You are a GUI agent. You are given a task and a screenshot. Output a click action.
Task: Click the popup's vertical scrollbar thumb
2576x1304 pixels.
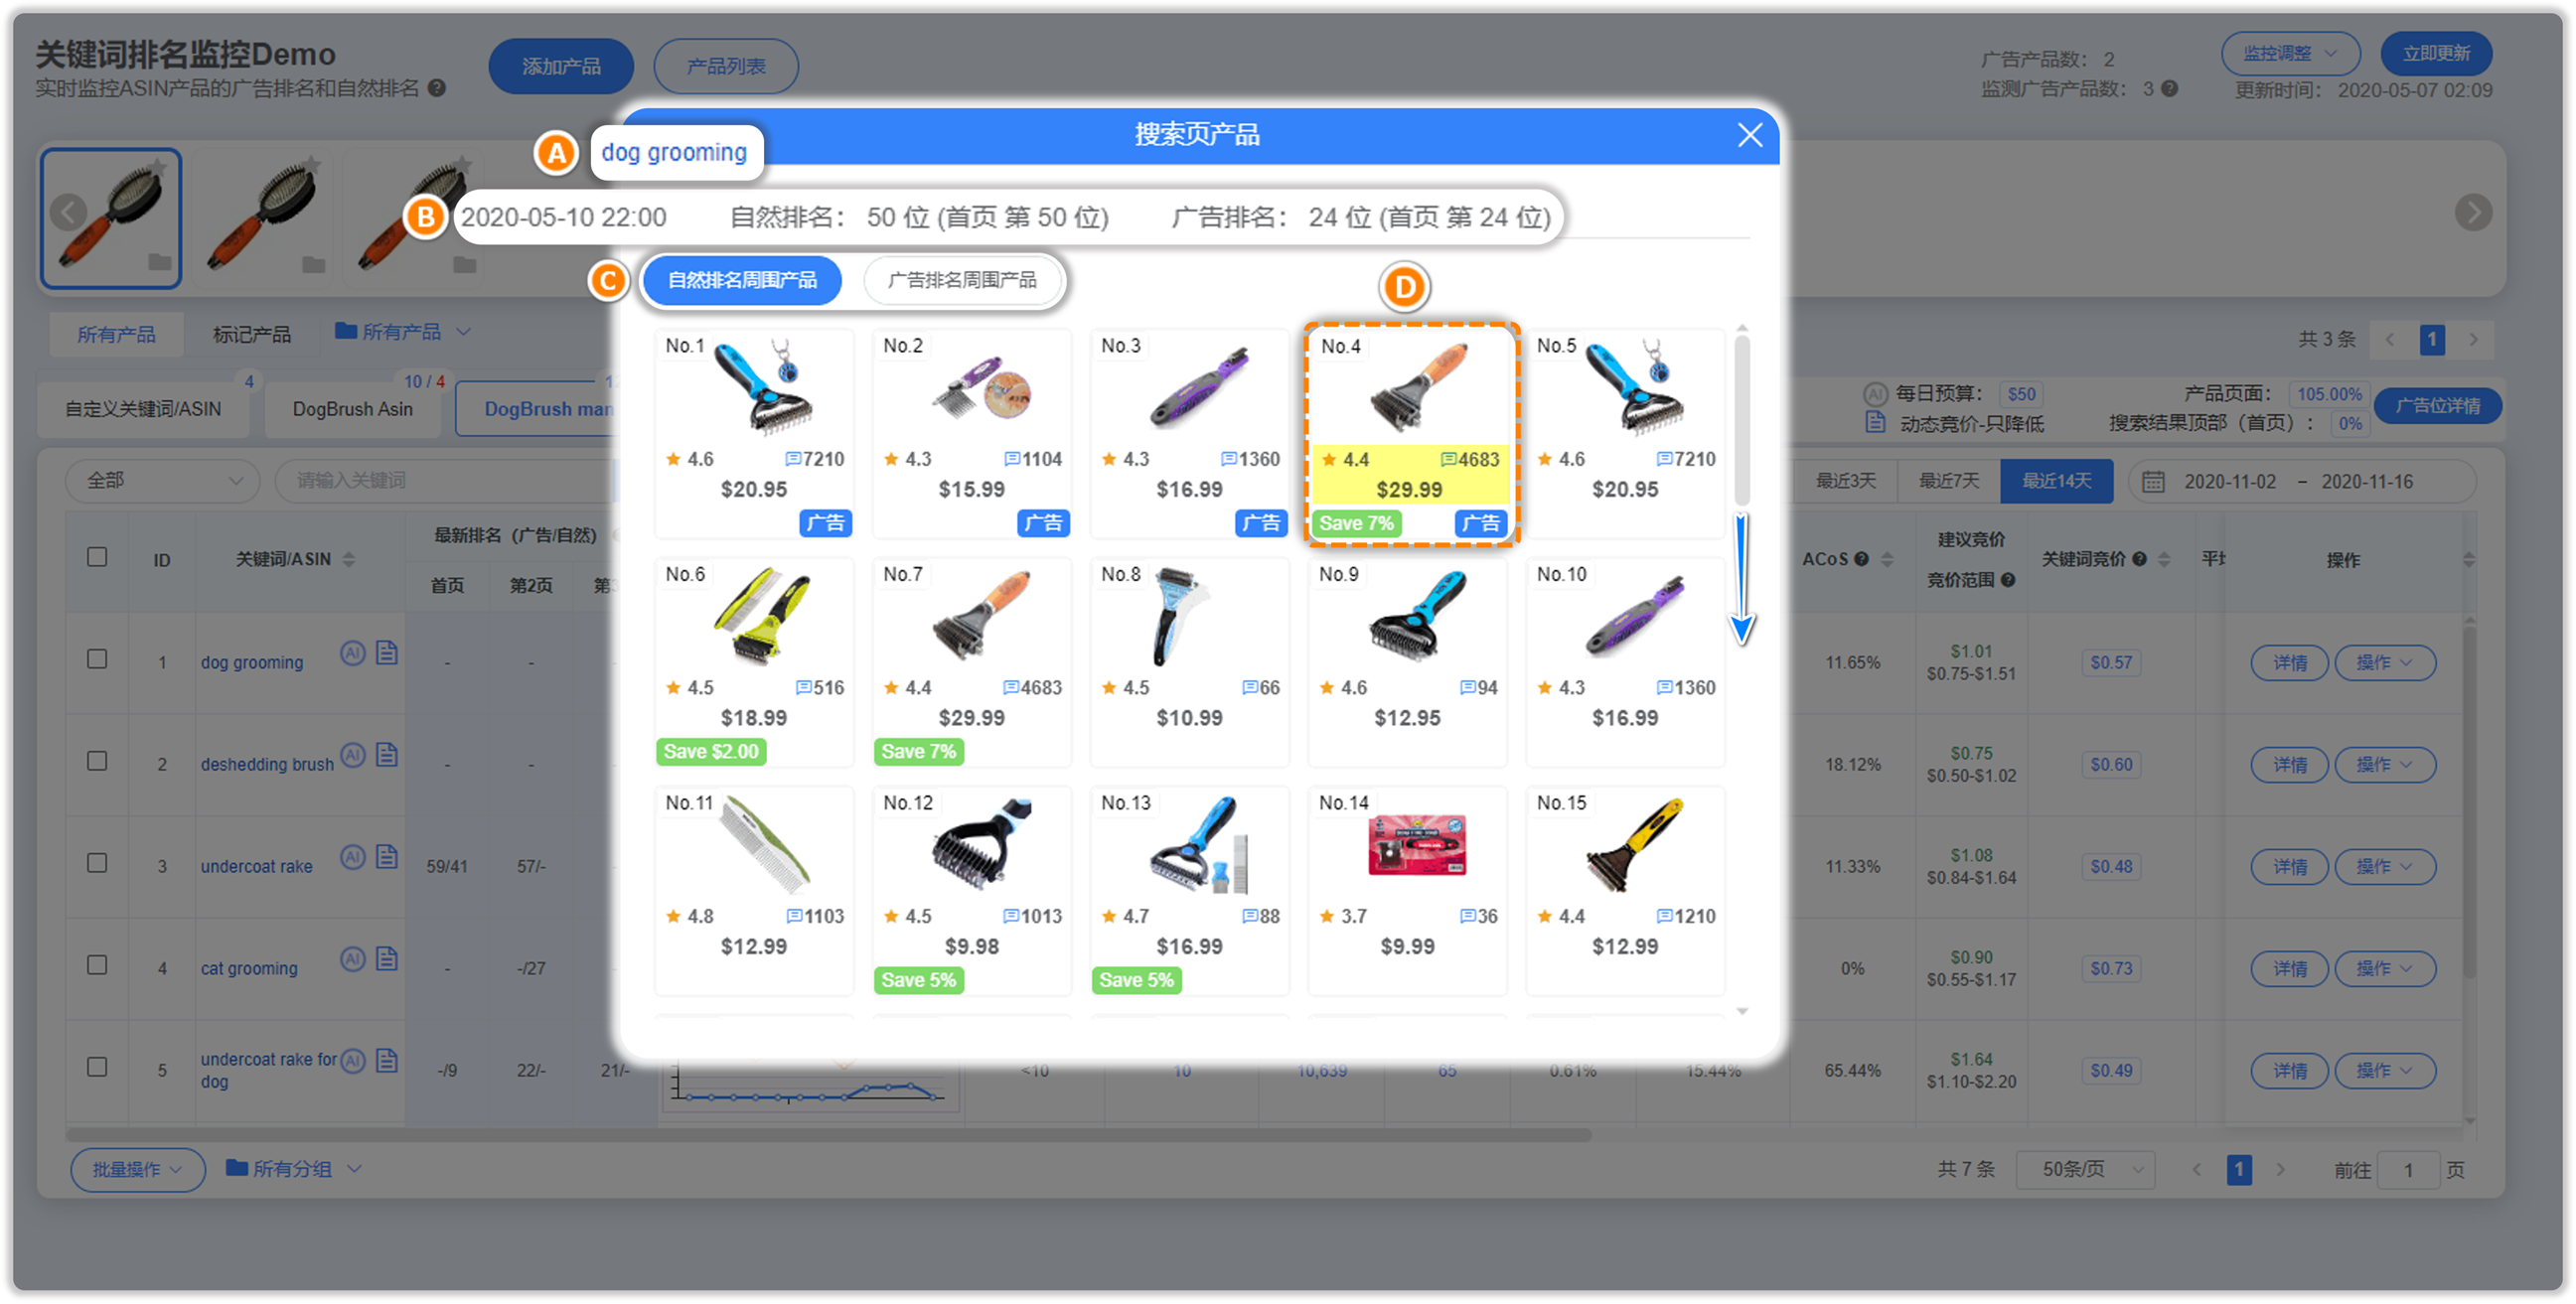pos(1741,420)
